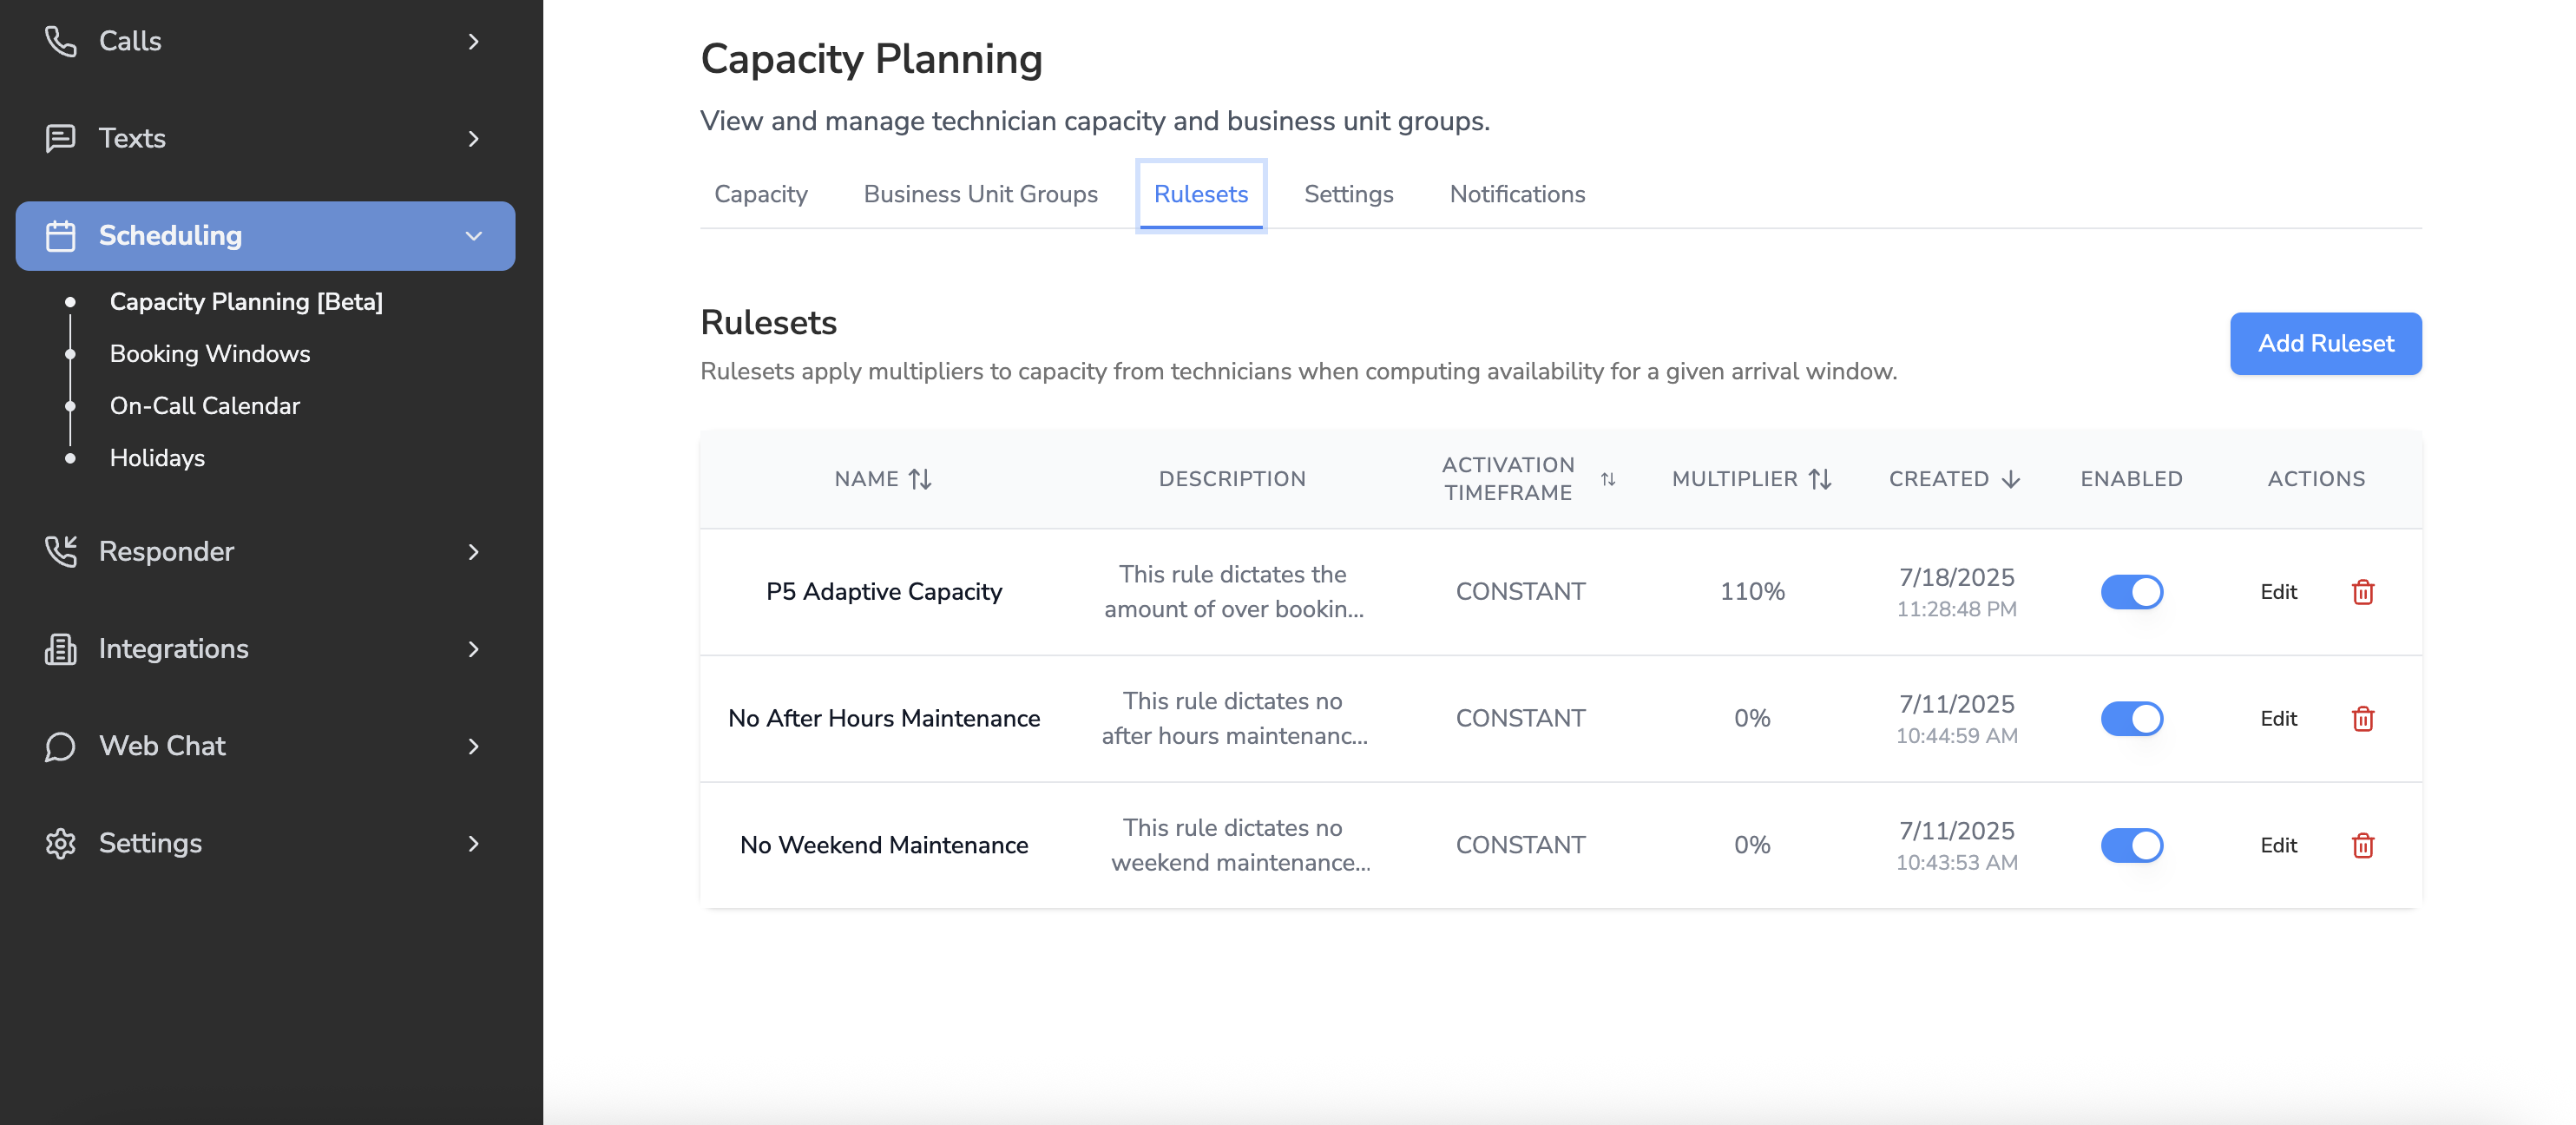Image resolution: width=2576 pixels, height=1125 pixels.
Task: Click trash icon for No After Hours Maintenance
Action: [2362, 718]
